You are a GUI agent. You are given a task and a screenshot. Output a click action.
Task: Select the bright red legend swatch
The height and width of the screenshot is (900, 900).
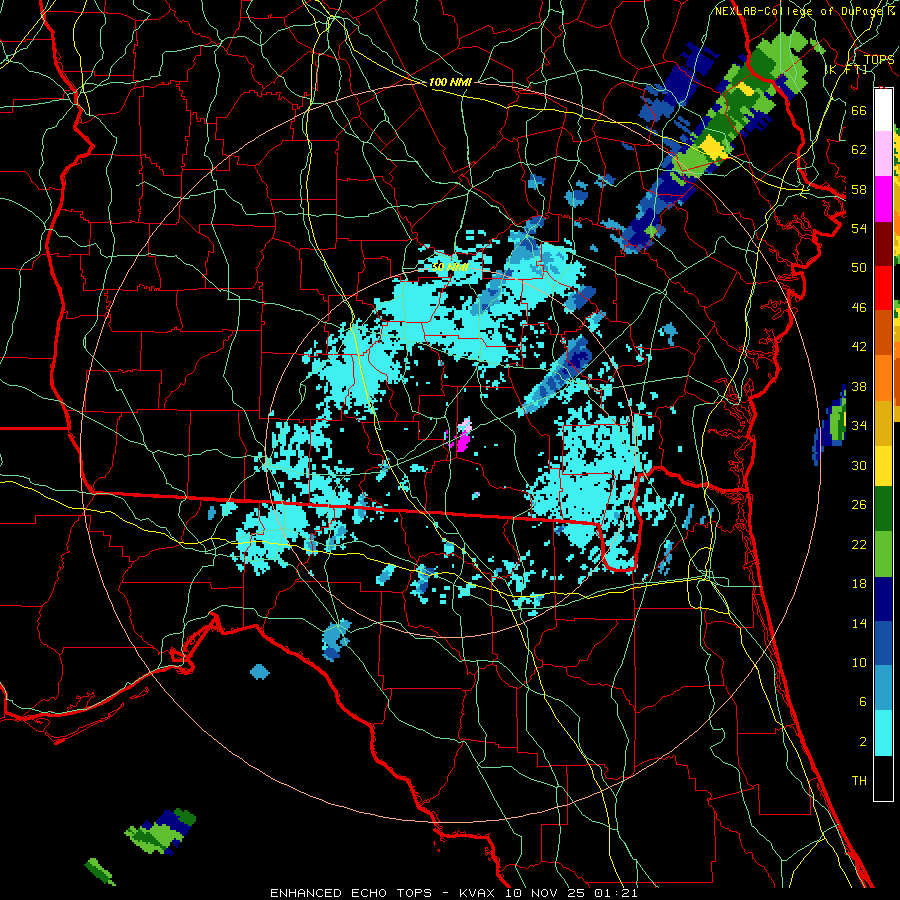883,288
